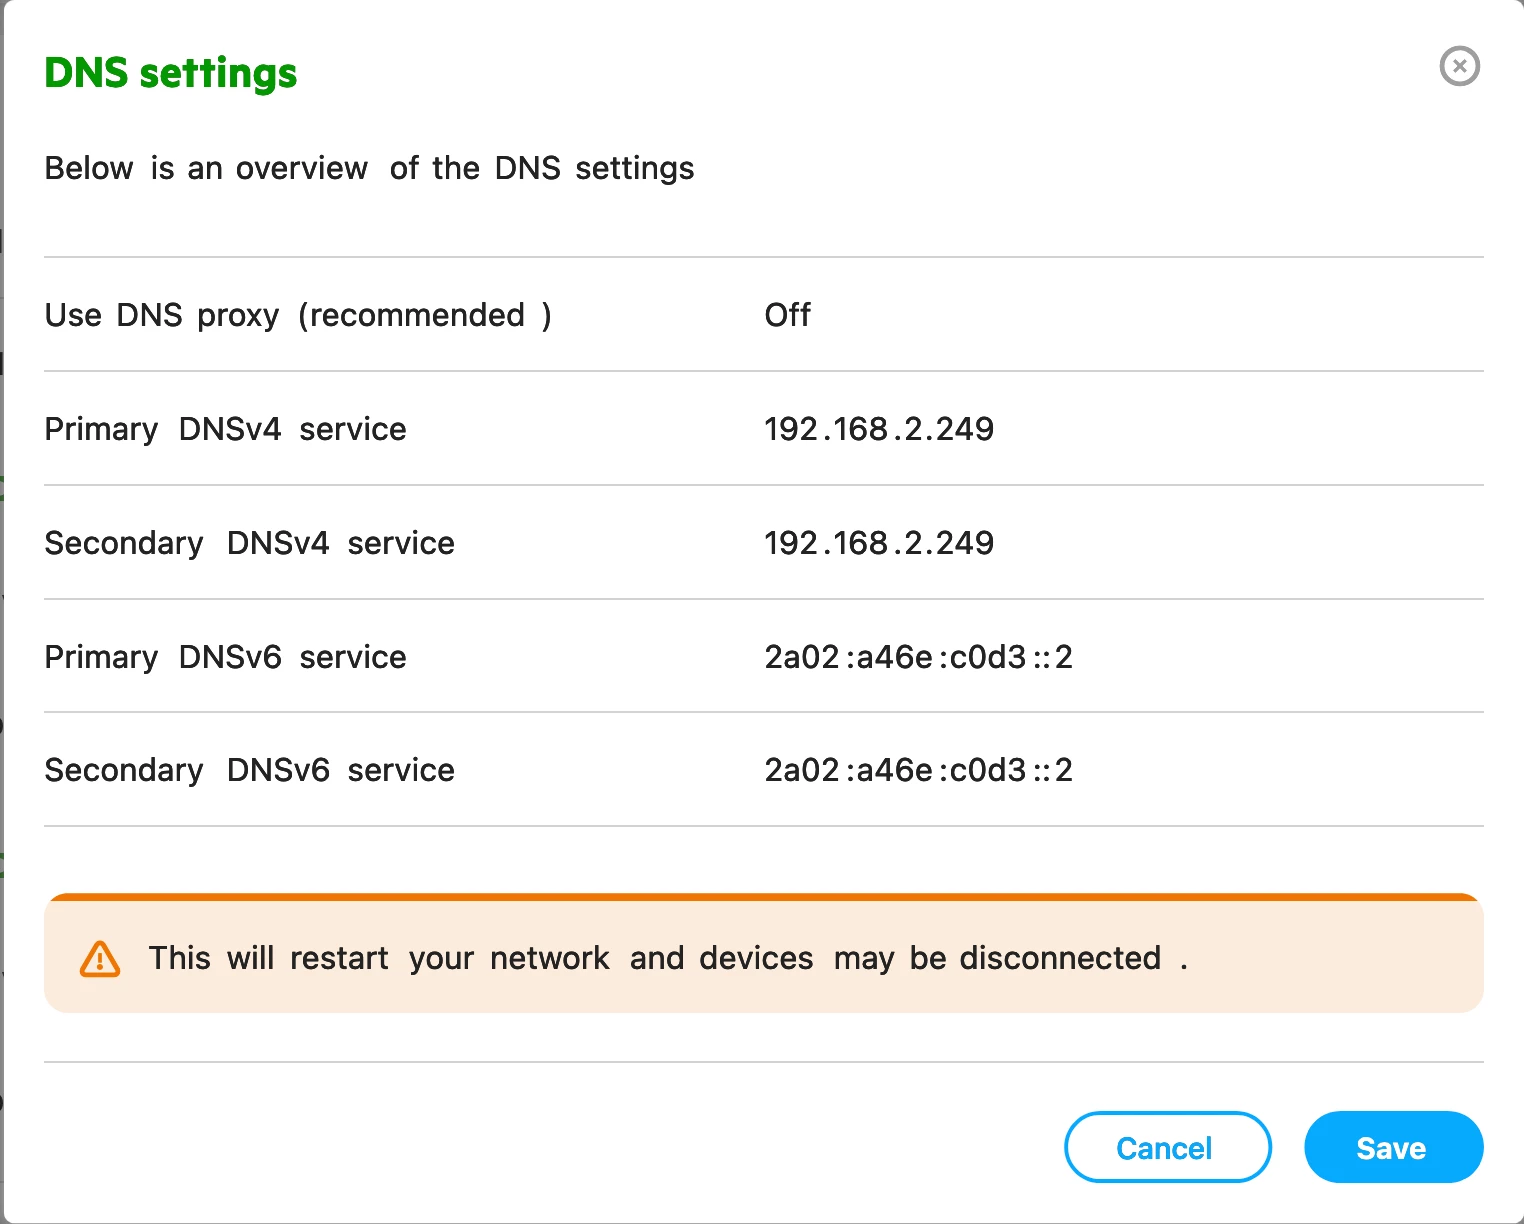Click the orange top border of the warning banner
The width and height of the screenshot is (1524, 1224).
pos(764,897)
